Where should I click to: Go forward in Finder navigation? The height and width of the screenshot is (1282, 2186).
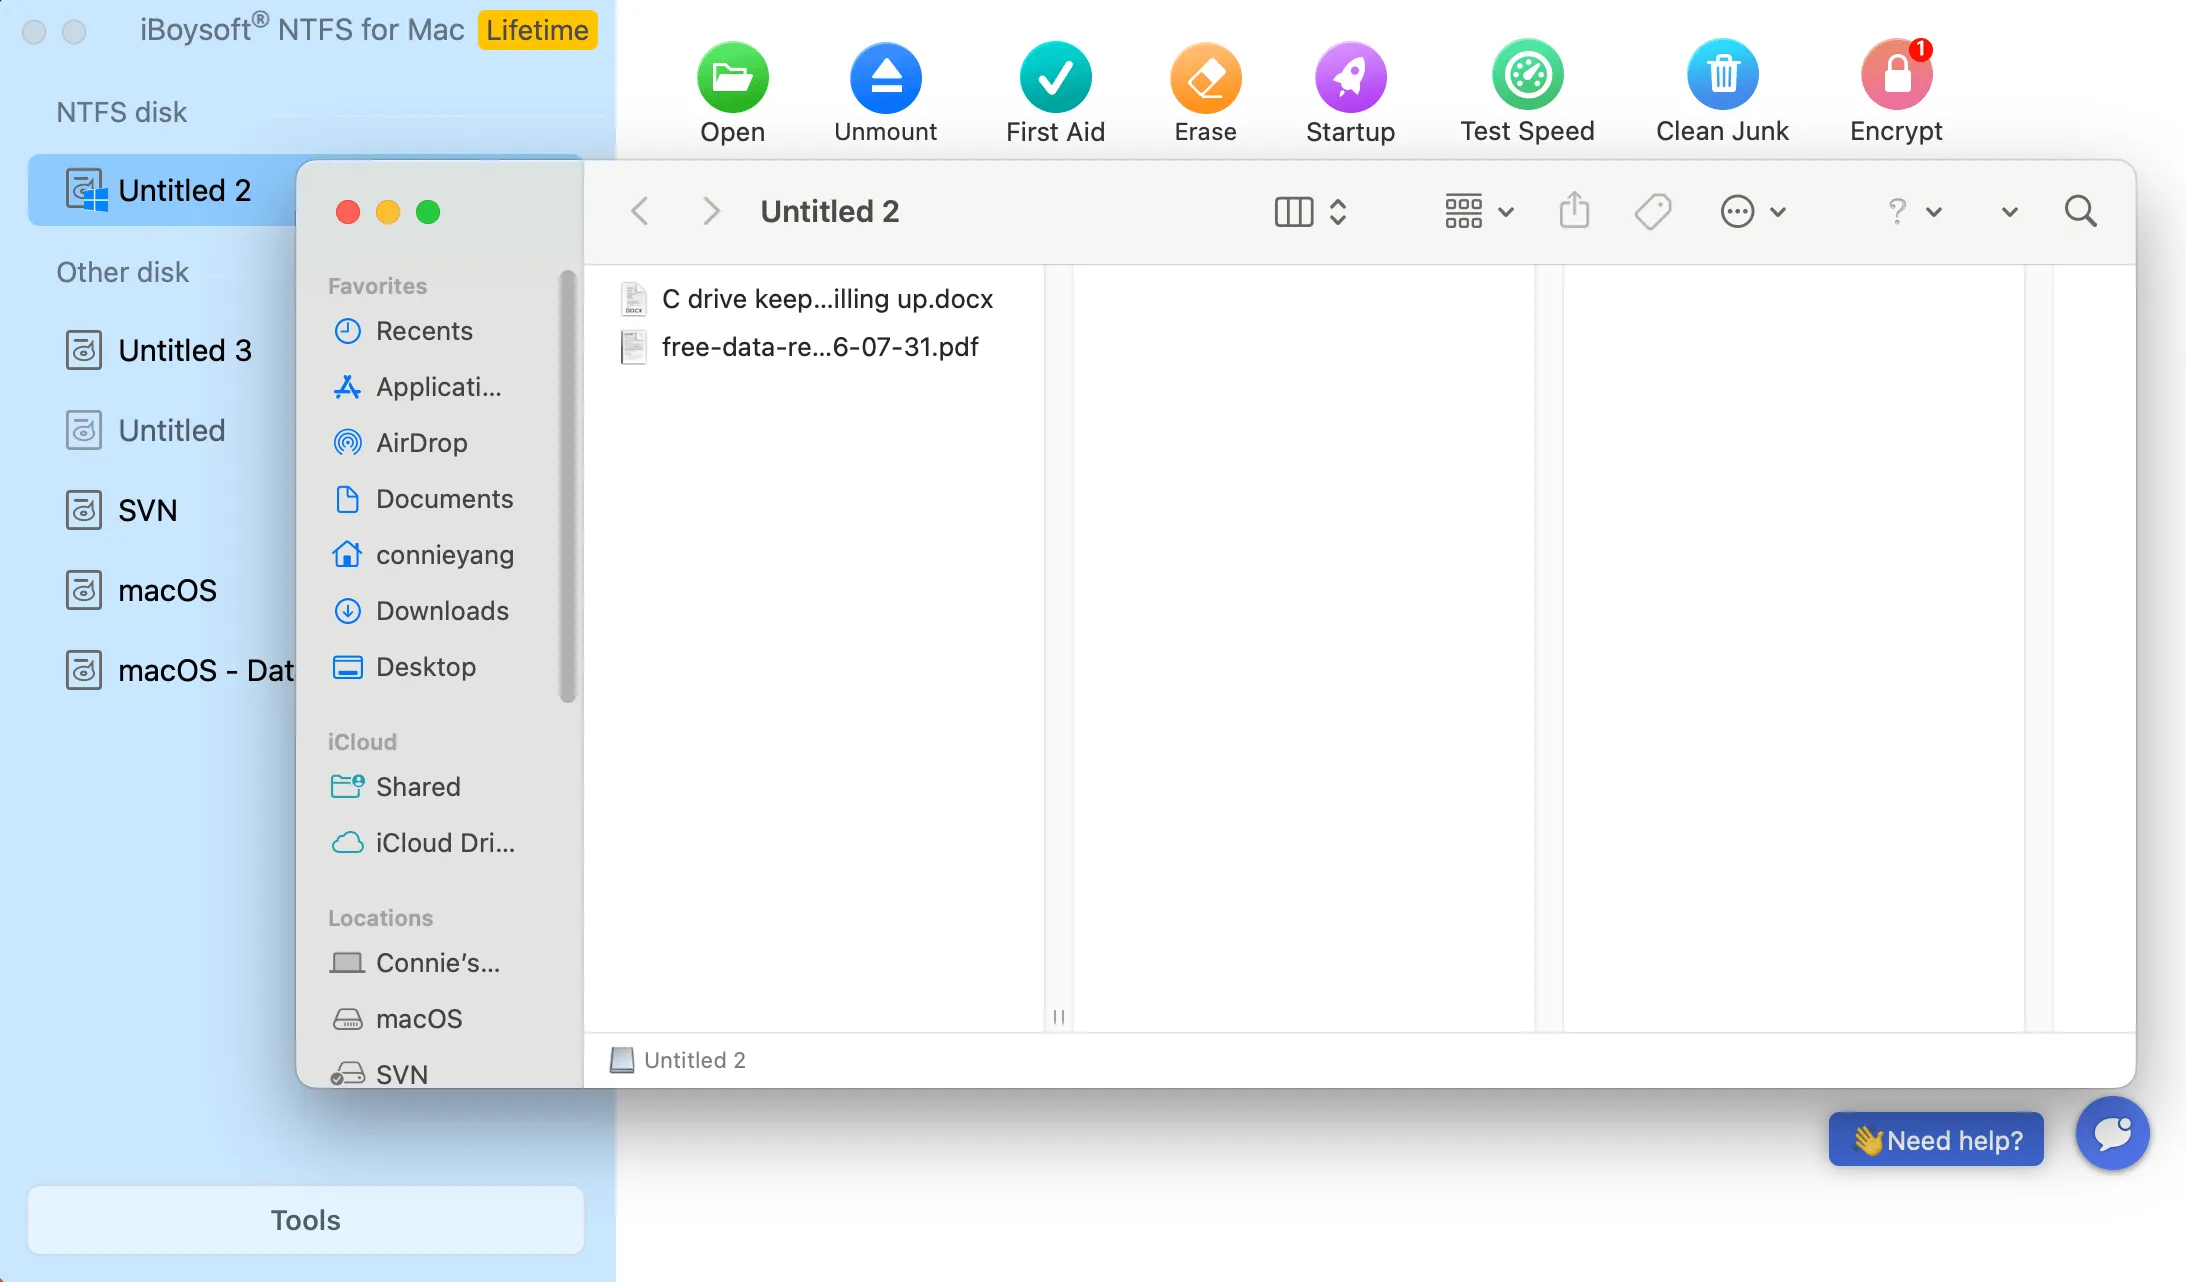711,211
